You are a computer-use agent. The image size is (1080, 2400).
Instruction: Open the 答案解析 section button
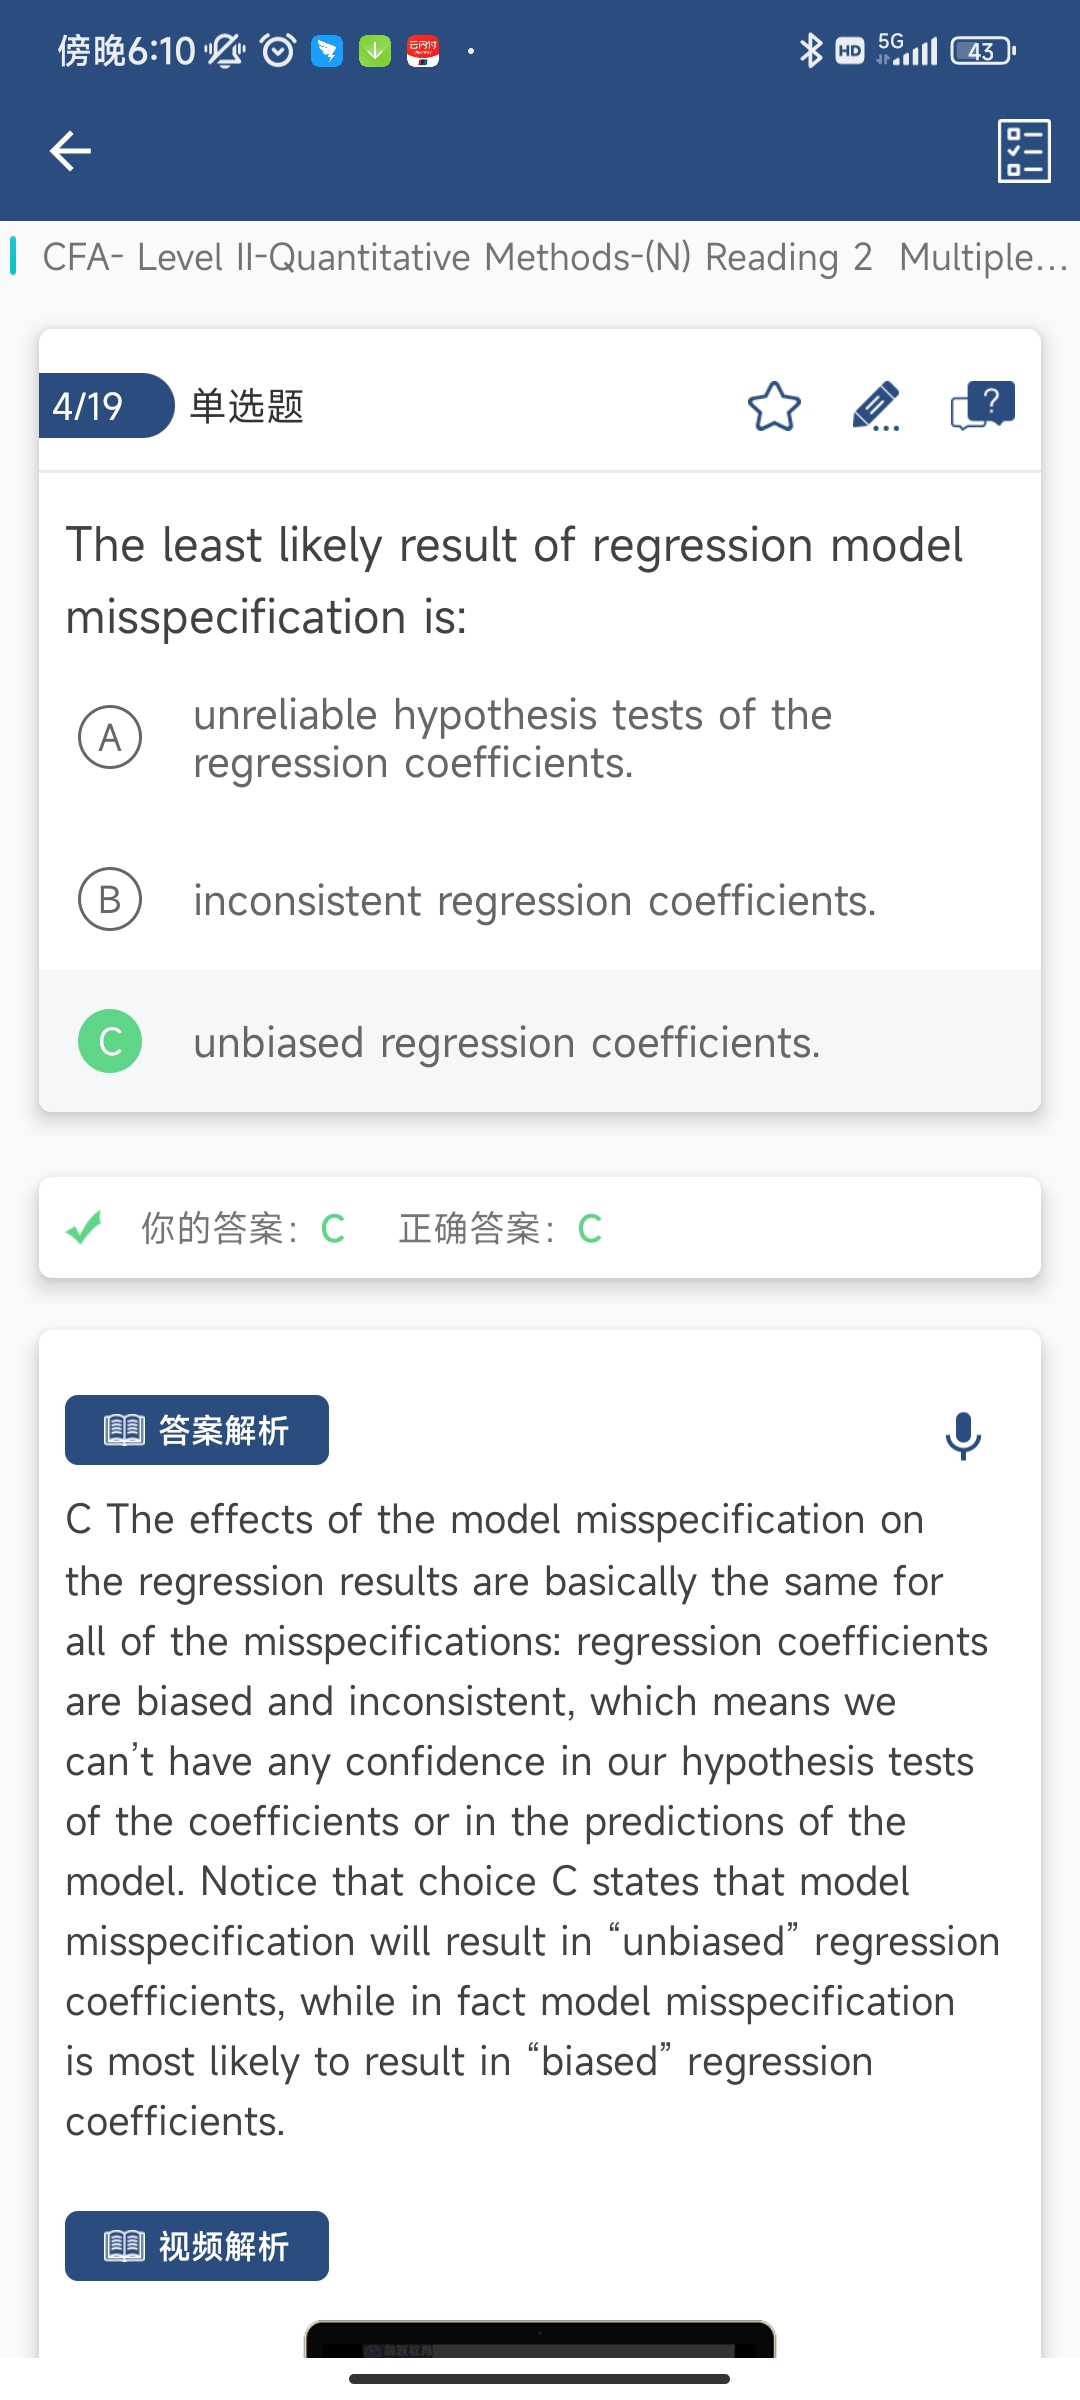click(197, 1430)
